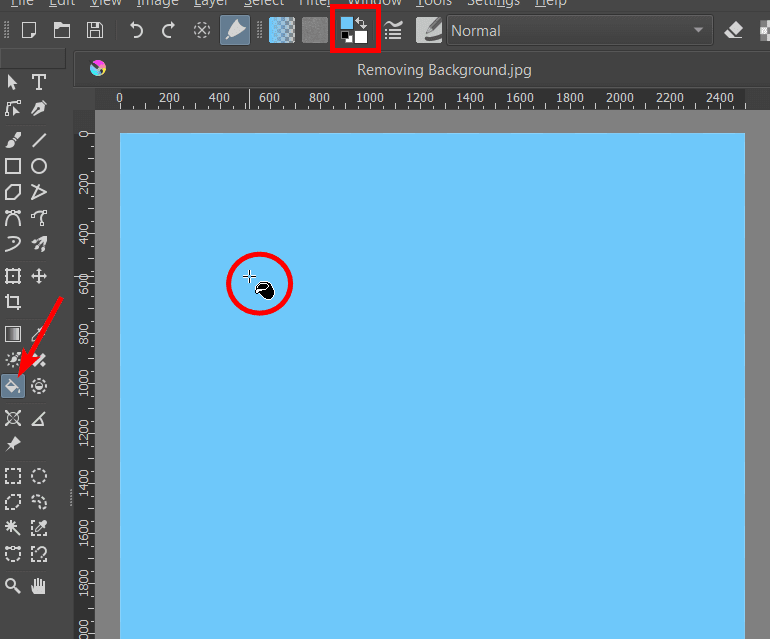Open the fill gradients swatch

coord(282,30)
